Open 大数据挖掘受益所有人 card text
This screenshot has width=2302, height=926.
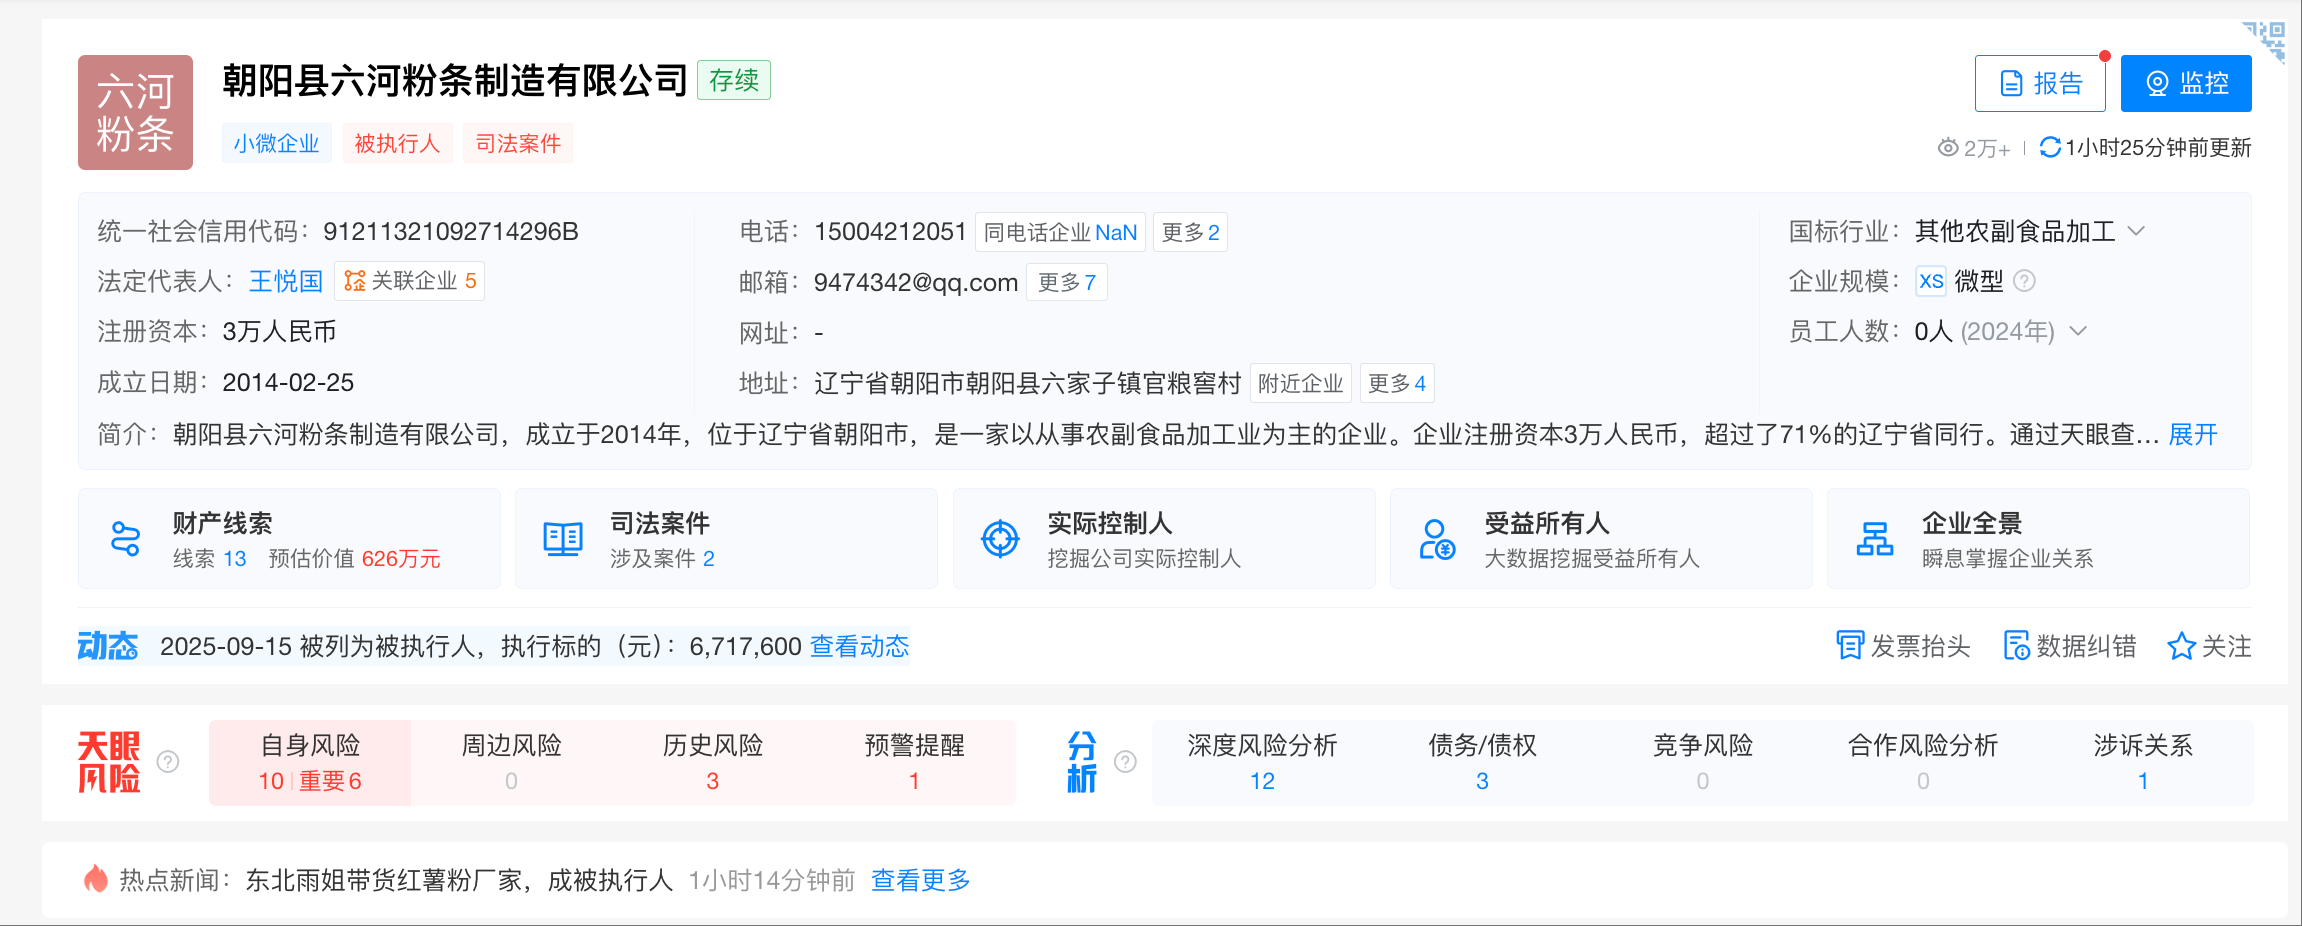click(x=1592, y=558)
